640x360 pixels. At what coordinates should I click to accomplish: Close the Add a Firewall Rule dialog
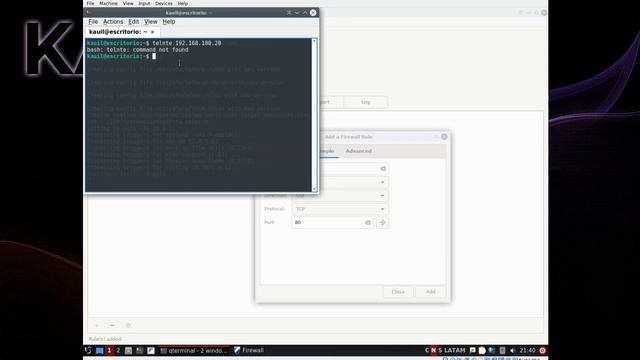point(444,137)
